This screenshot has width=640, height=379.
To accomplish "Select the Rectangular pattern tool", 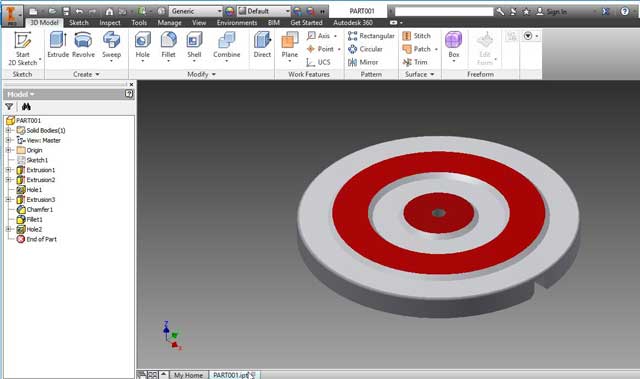I will pyautogui.click(x=371, y=36).
